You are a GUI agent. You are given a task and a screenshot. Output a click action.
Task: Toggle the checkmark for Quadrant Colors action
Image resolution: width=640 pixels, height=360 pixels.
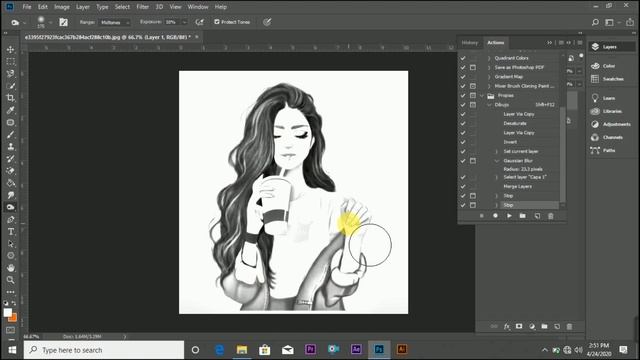coord(463,58)
